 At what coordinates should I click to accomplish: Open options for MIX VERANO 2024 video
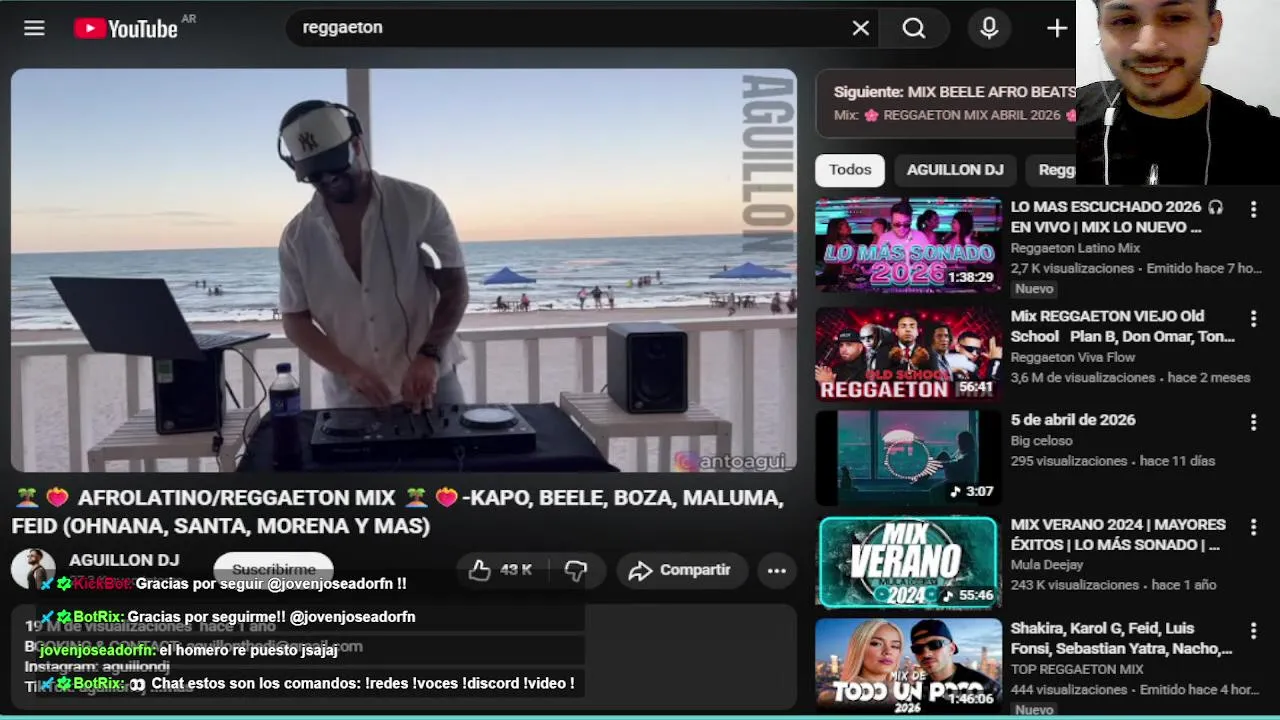coord(1253,527)
